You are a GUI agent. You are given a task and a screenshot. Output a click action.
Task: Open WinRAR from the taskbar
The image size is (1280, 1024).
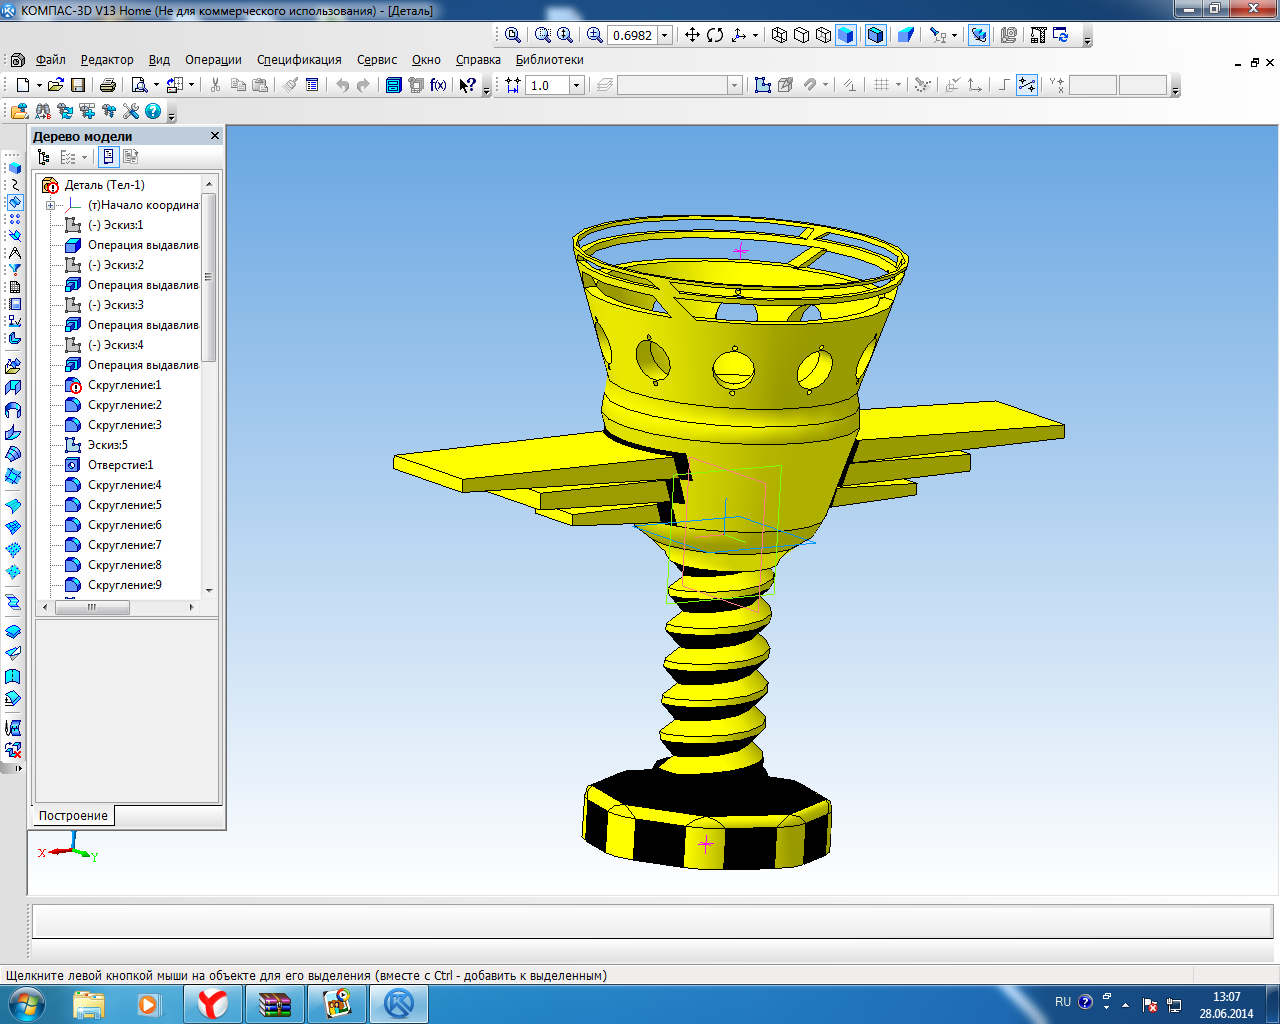coord(274,1003)
